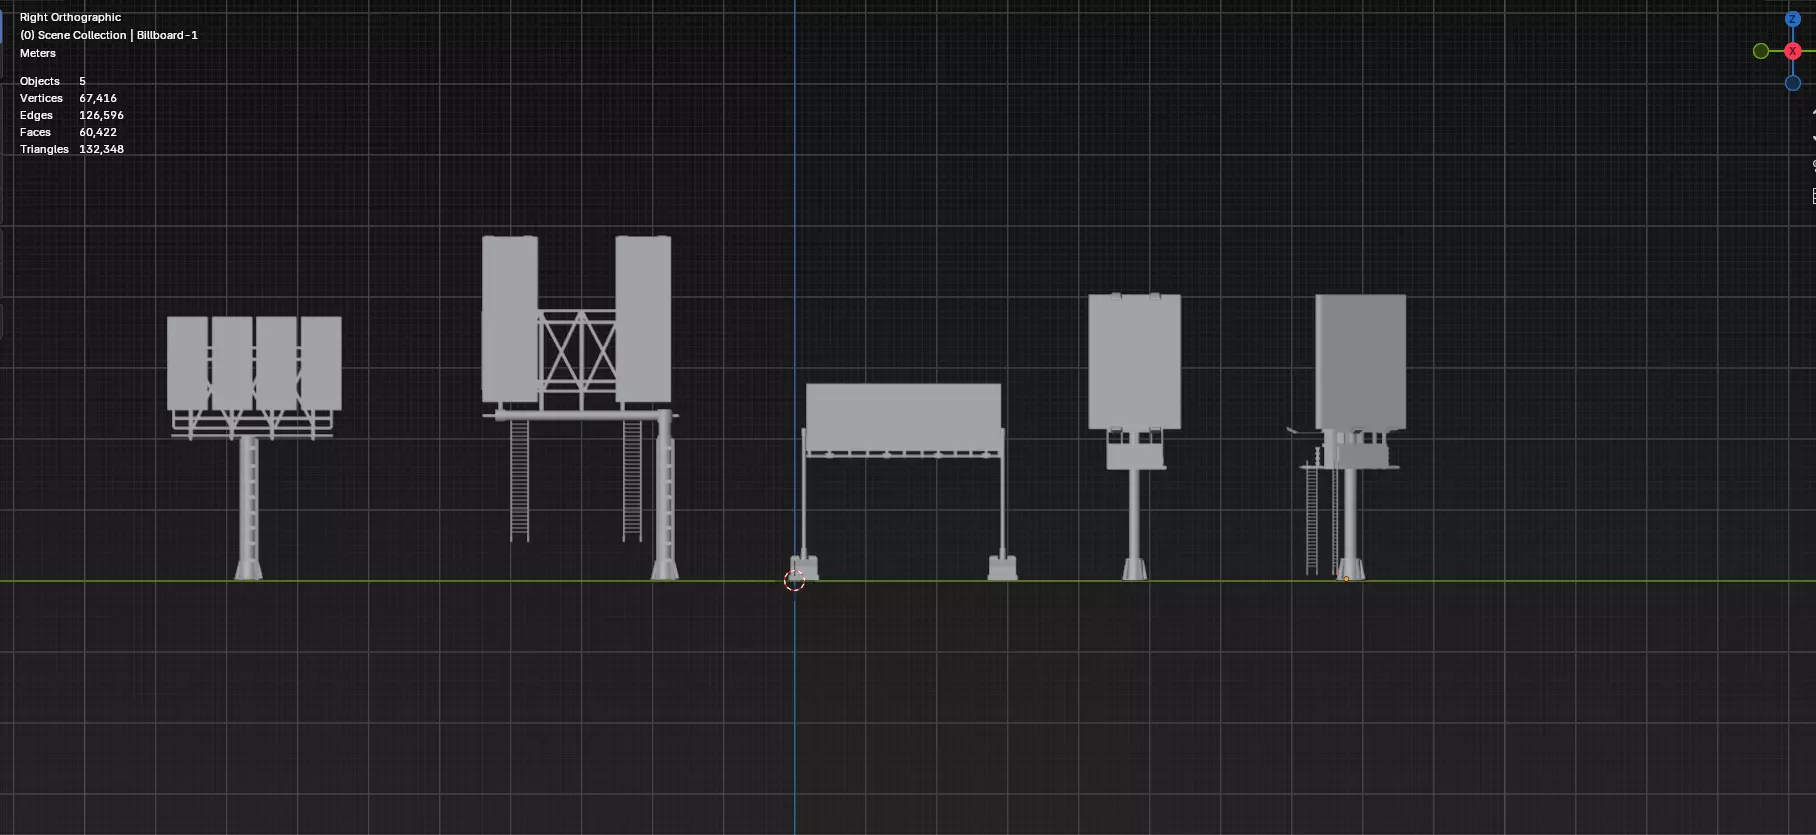Click the "Faces" statistics label

[x=35, y=132]
